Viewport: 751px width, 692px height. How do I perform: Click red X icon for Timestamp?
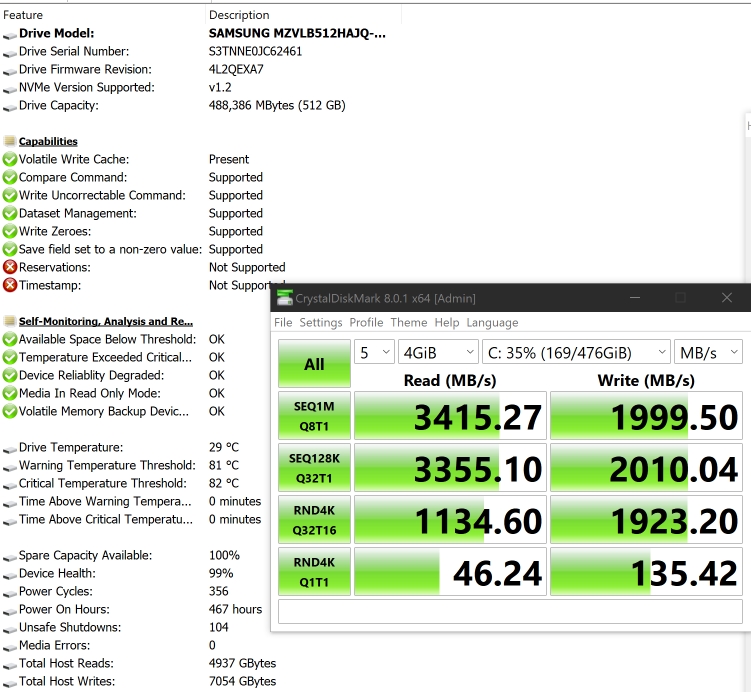10,285
